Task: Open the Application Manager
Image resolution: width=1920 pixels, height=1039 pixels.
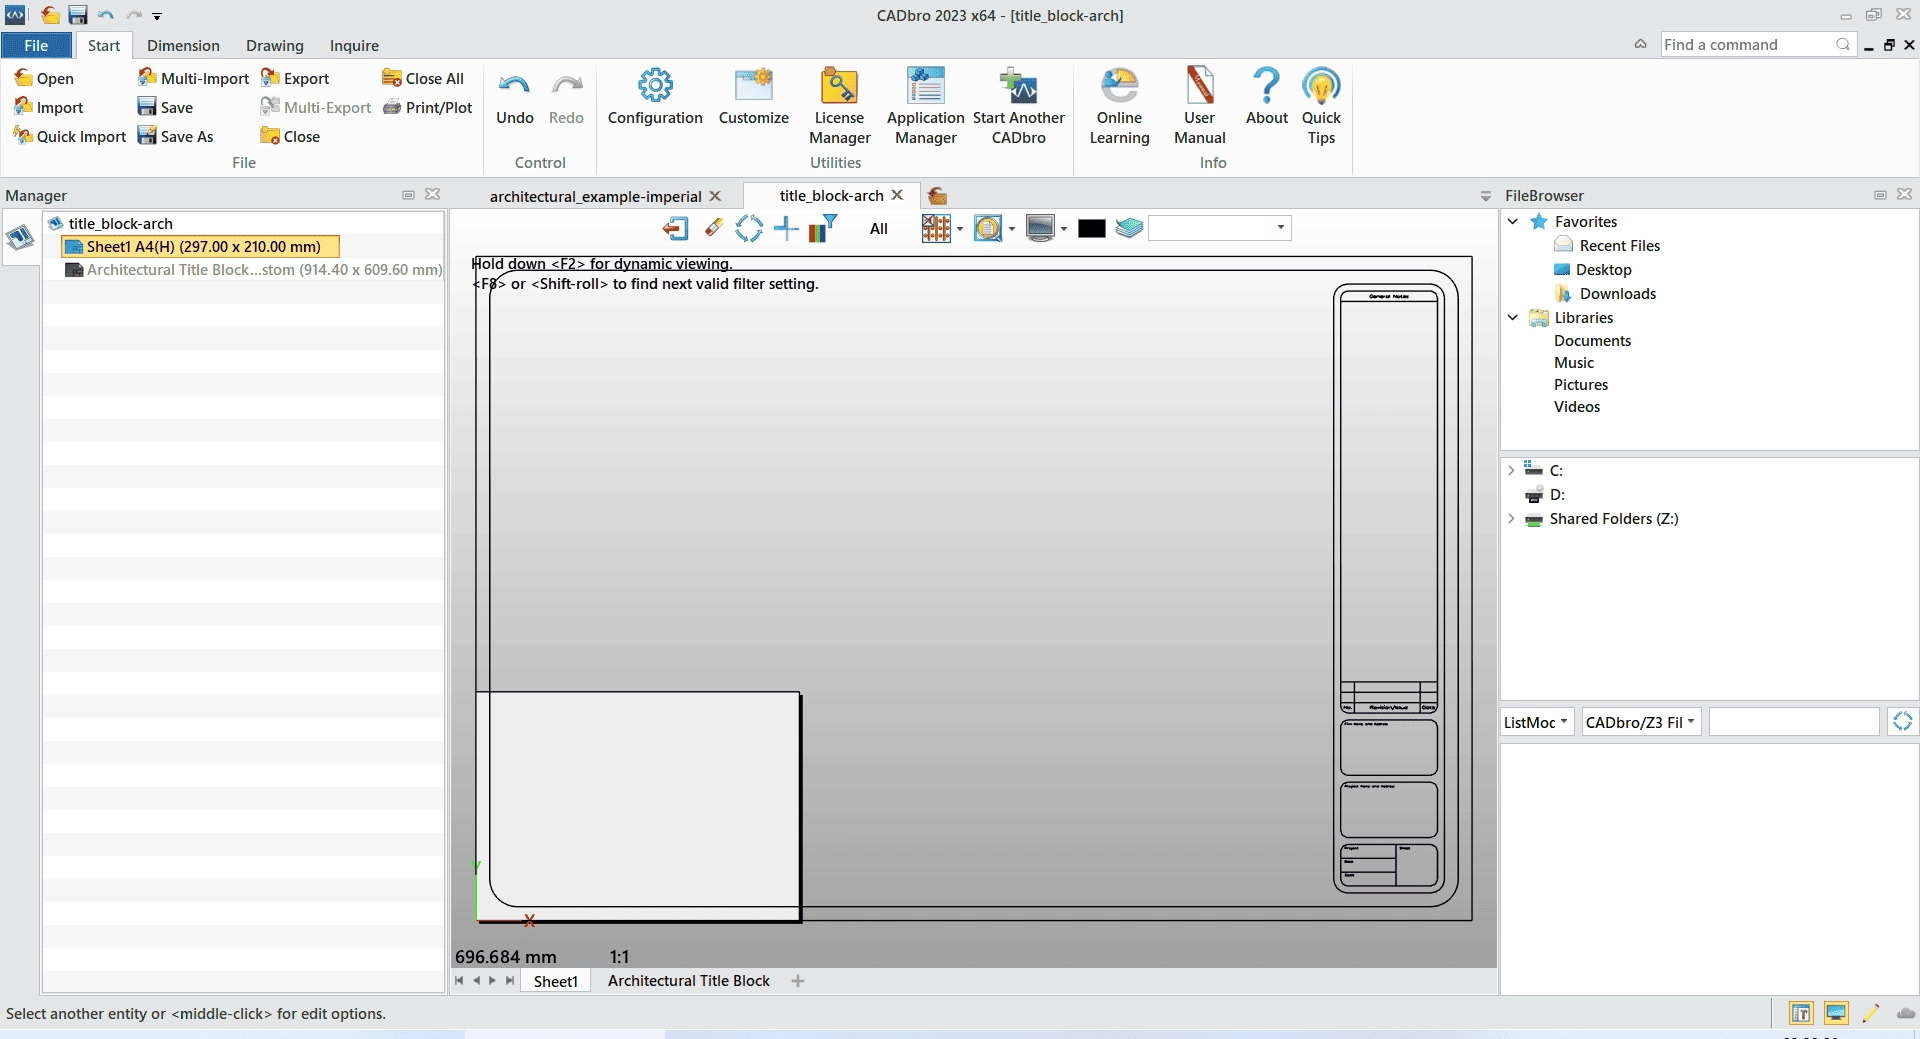Action: point(925,106)
